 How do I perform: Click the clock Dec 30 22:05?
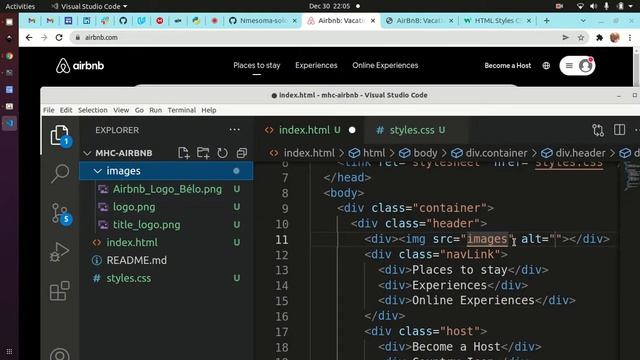[x=329, y=6]
